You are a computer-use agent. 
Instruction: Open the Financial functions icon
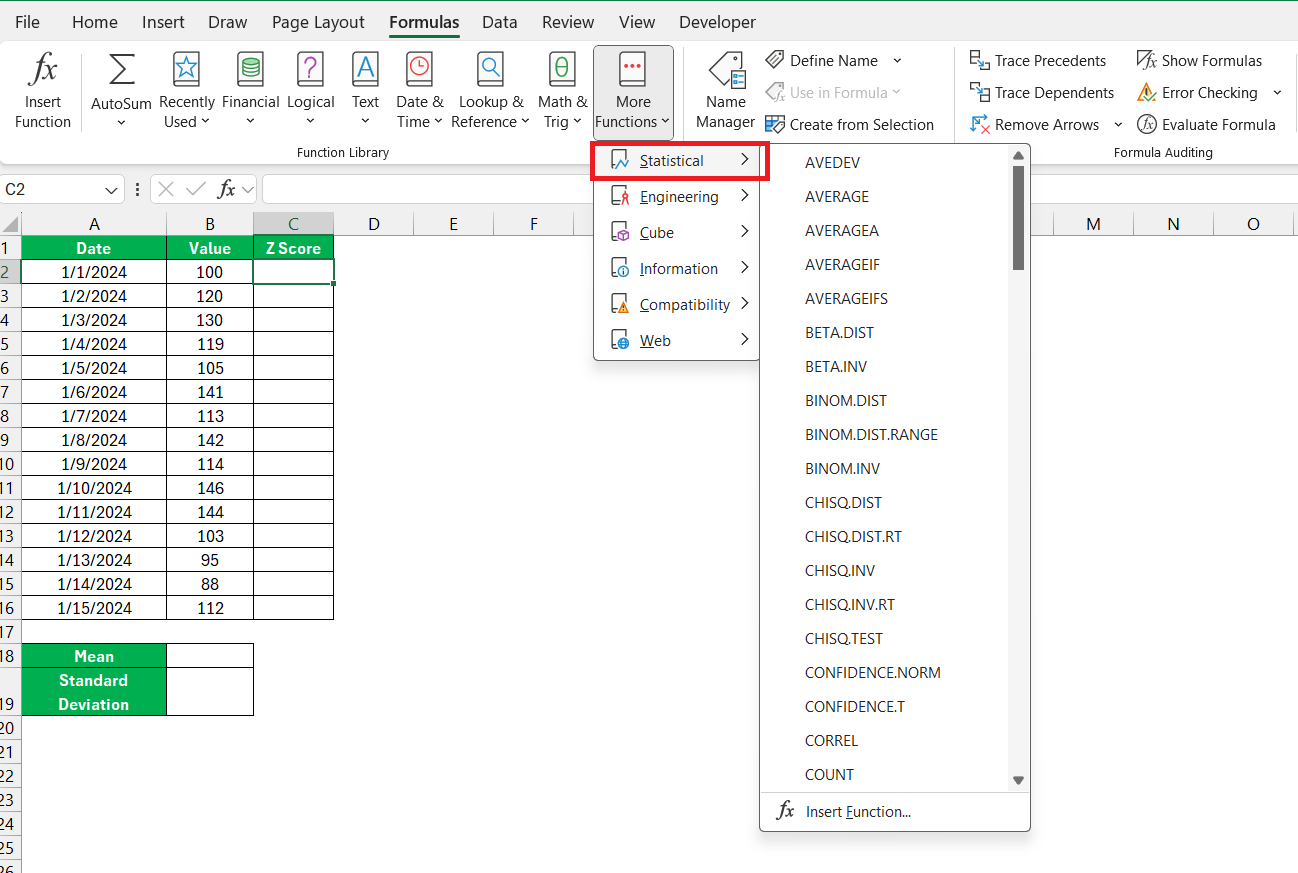[x=250, y=70]
